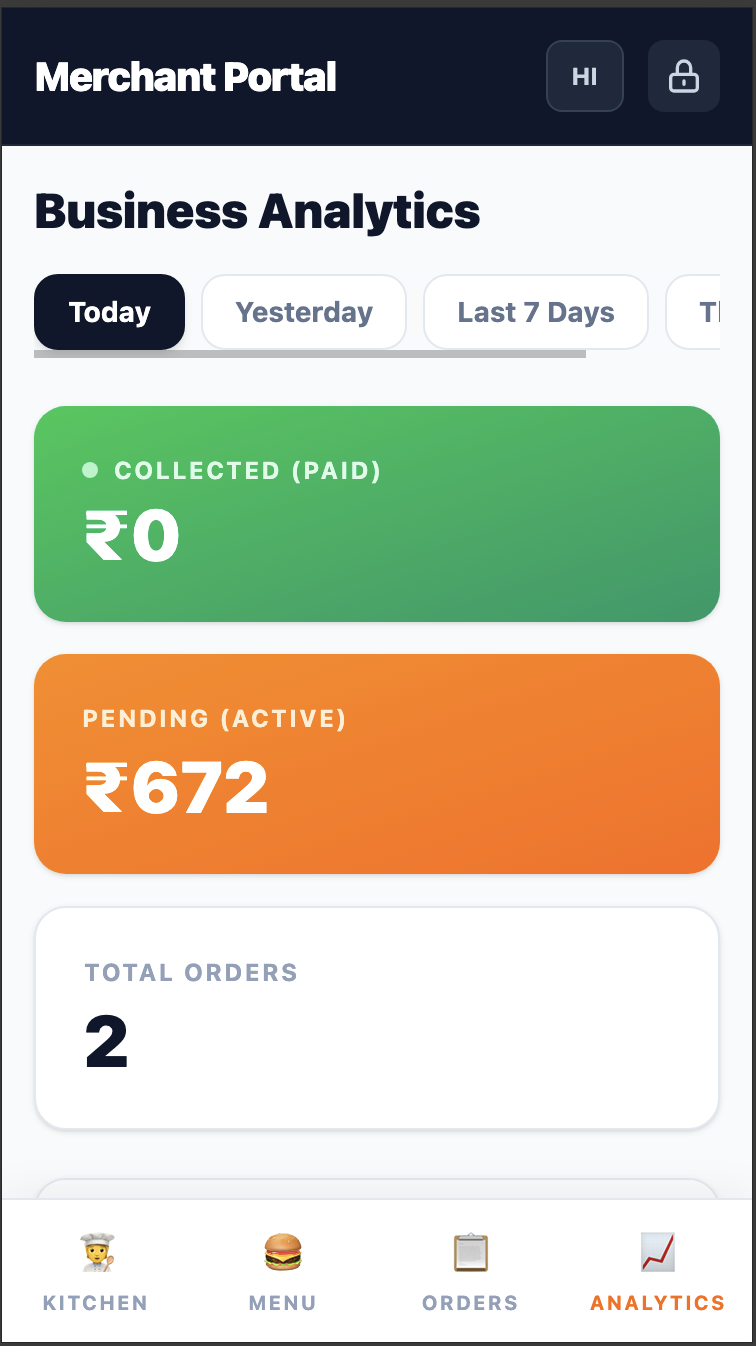Click the padlock lock icon
Viewport: 756px width, 1346px height.
pos(684,76)
